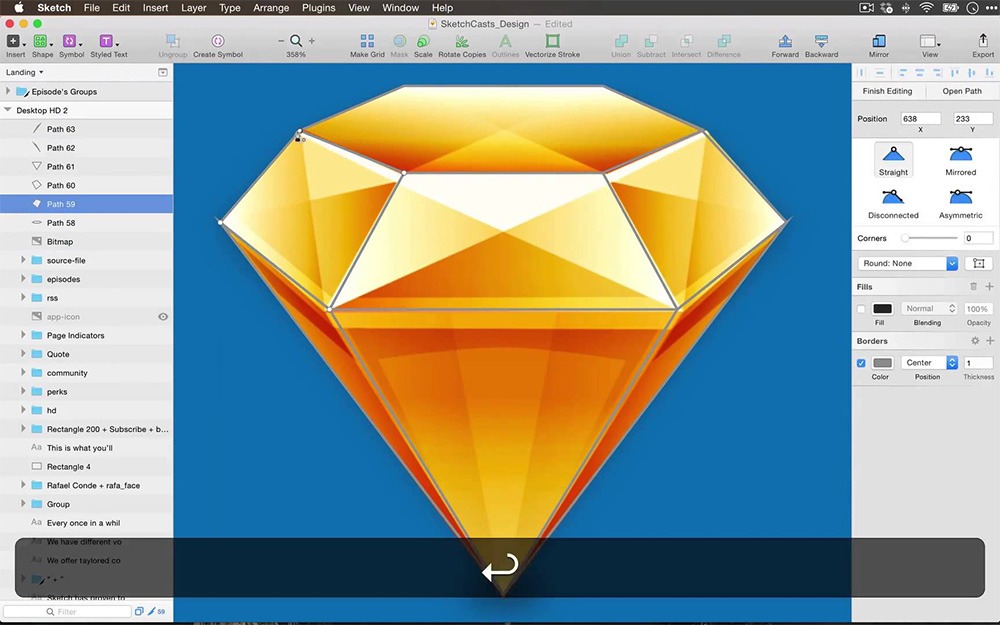This screenshot has width=1000, height=625.
Task: Apply the Union boolean operation
Action: (621, 41)
